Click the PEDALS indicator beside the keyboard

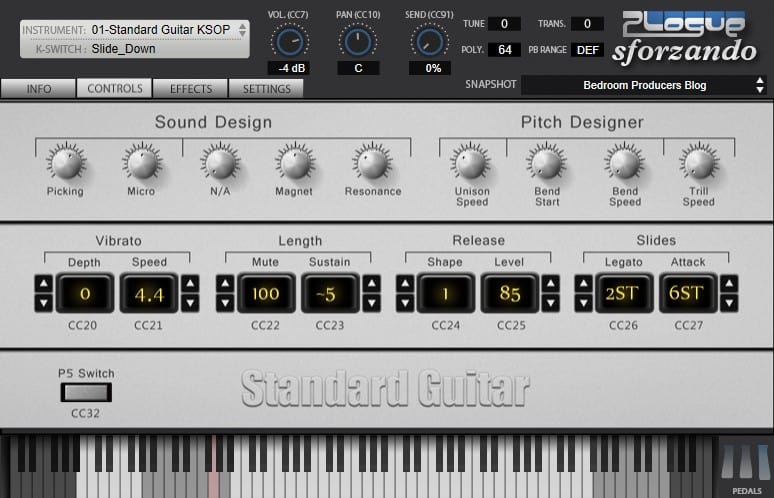(746, 467)
